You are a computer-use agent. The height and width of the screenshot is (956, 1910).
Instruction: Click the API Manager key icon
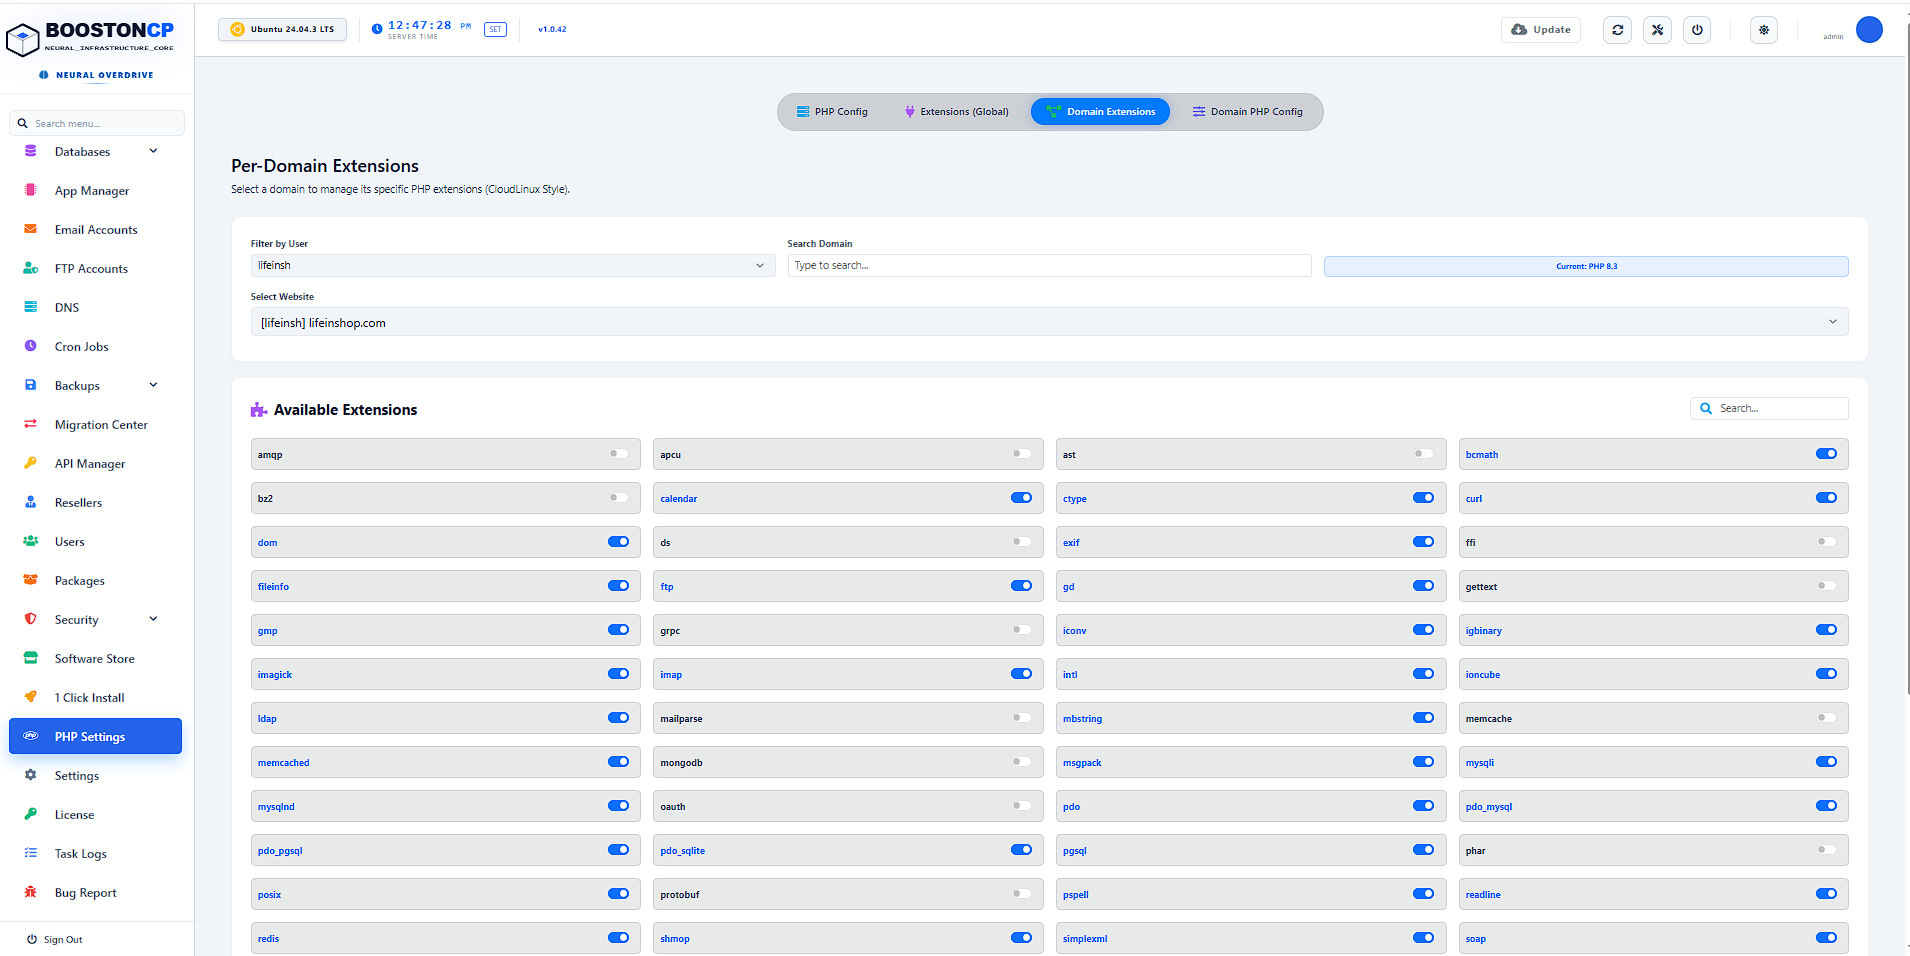[x=31, y=463]
